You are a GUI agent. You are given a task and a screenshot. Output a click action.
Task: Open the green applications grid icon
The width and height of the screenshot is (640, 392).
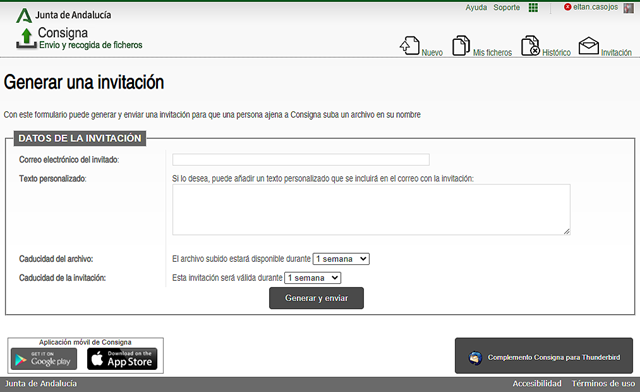[x=533, y=7]
